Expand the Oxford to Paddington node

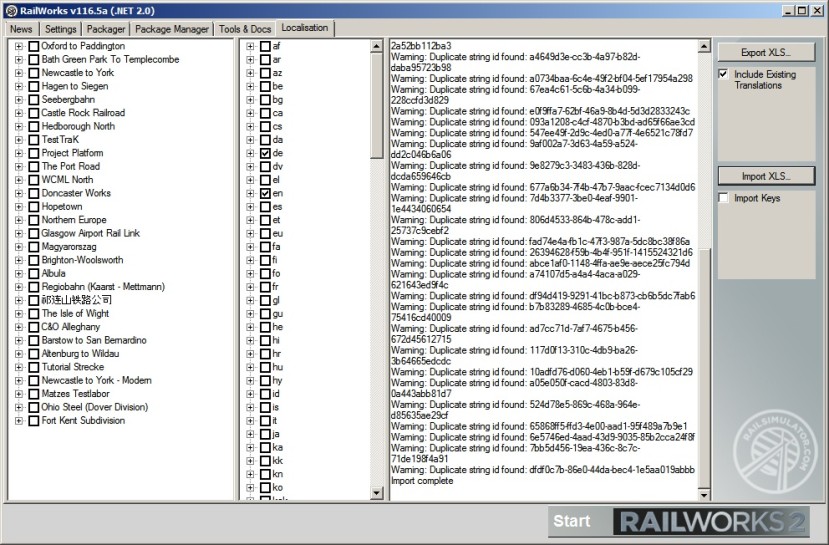[x=19, y=47]
